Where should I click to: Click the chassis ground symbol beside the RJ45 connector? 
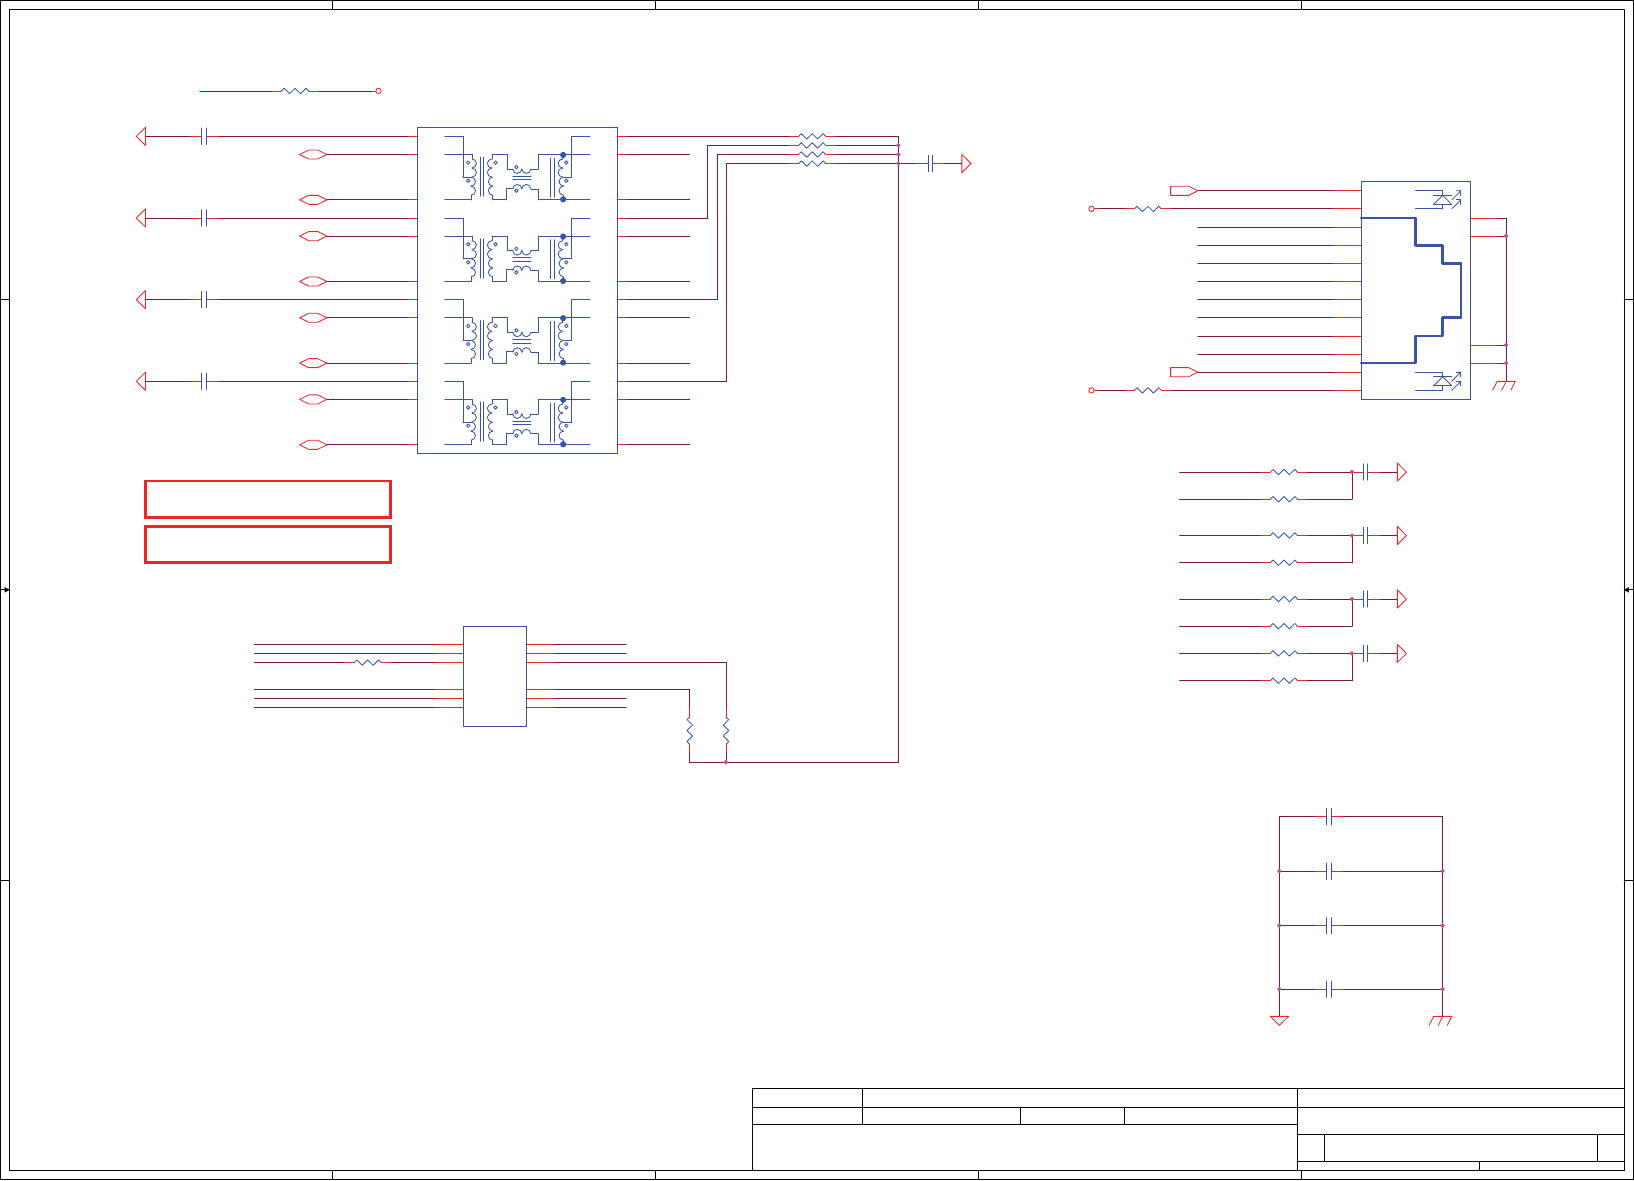pyautogui.click(x=1505, y=385)
